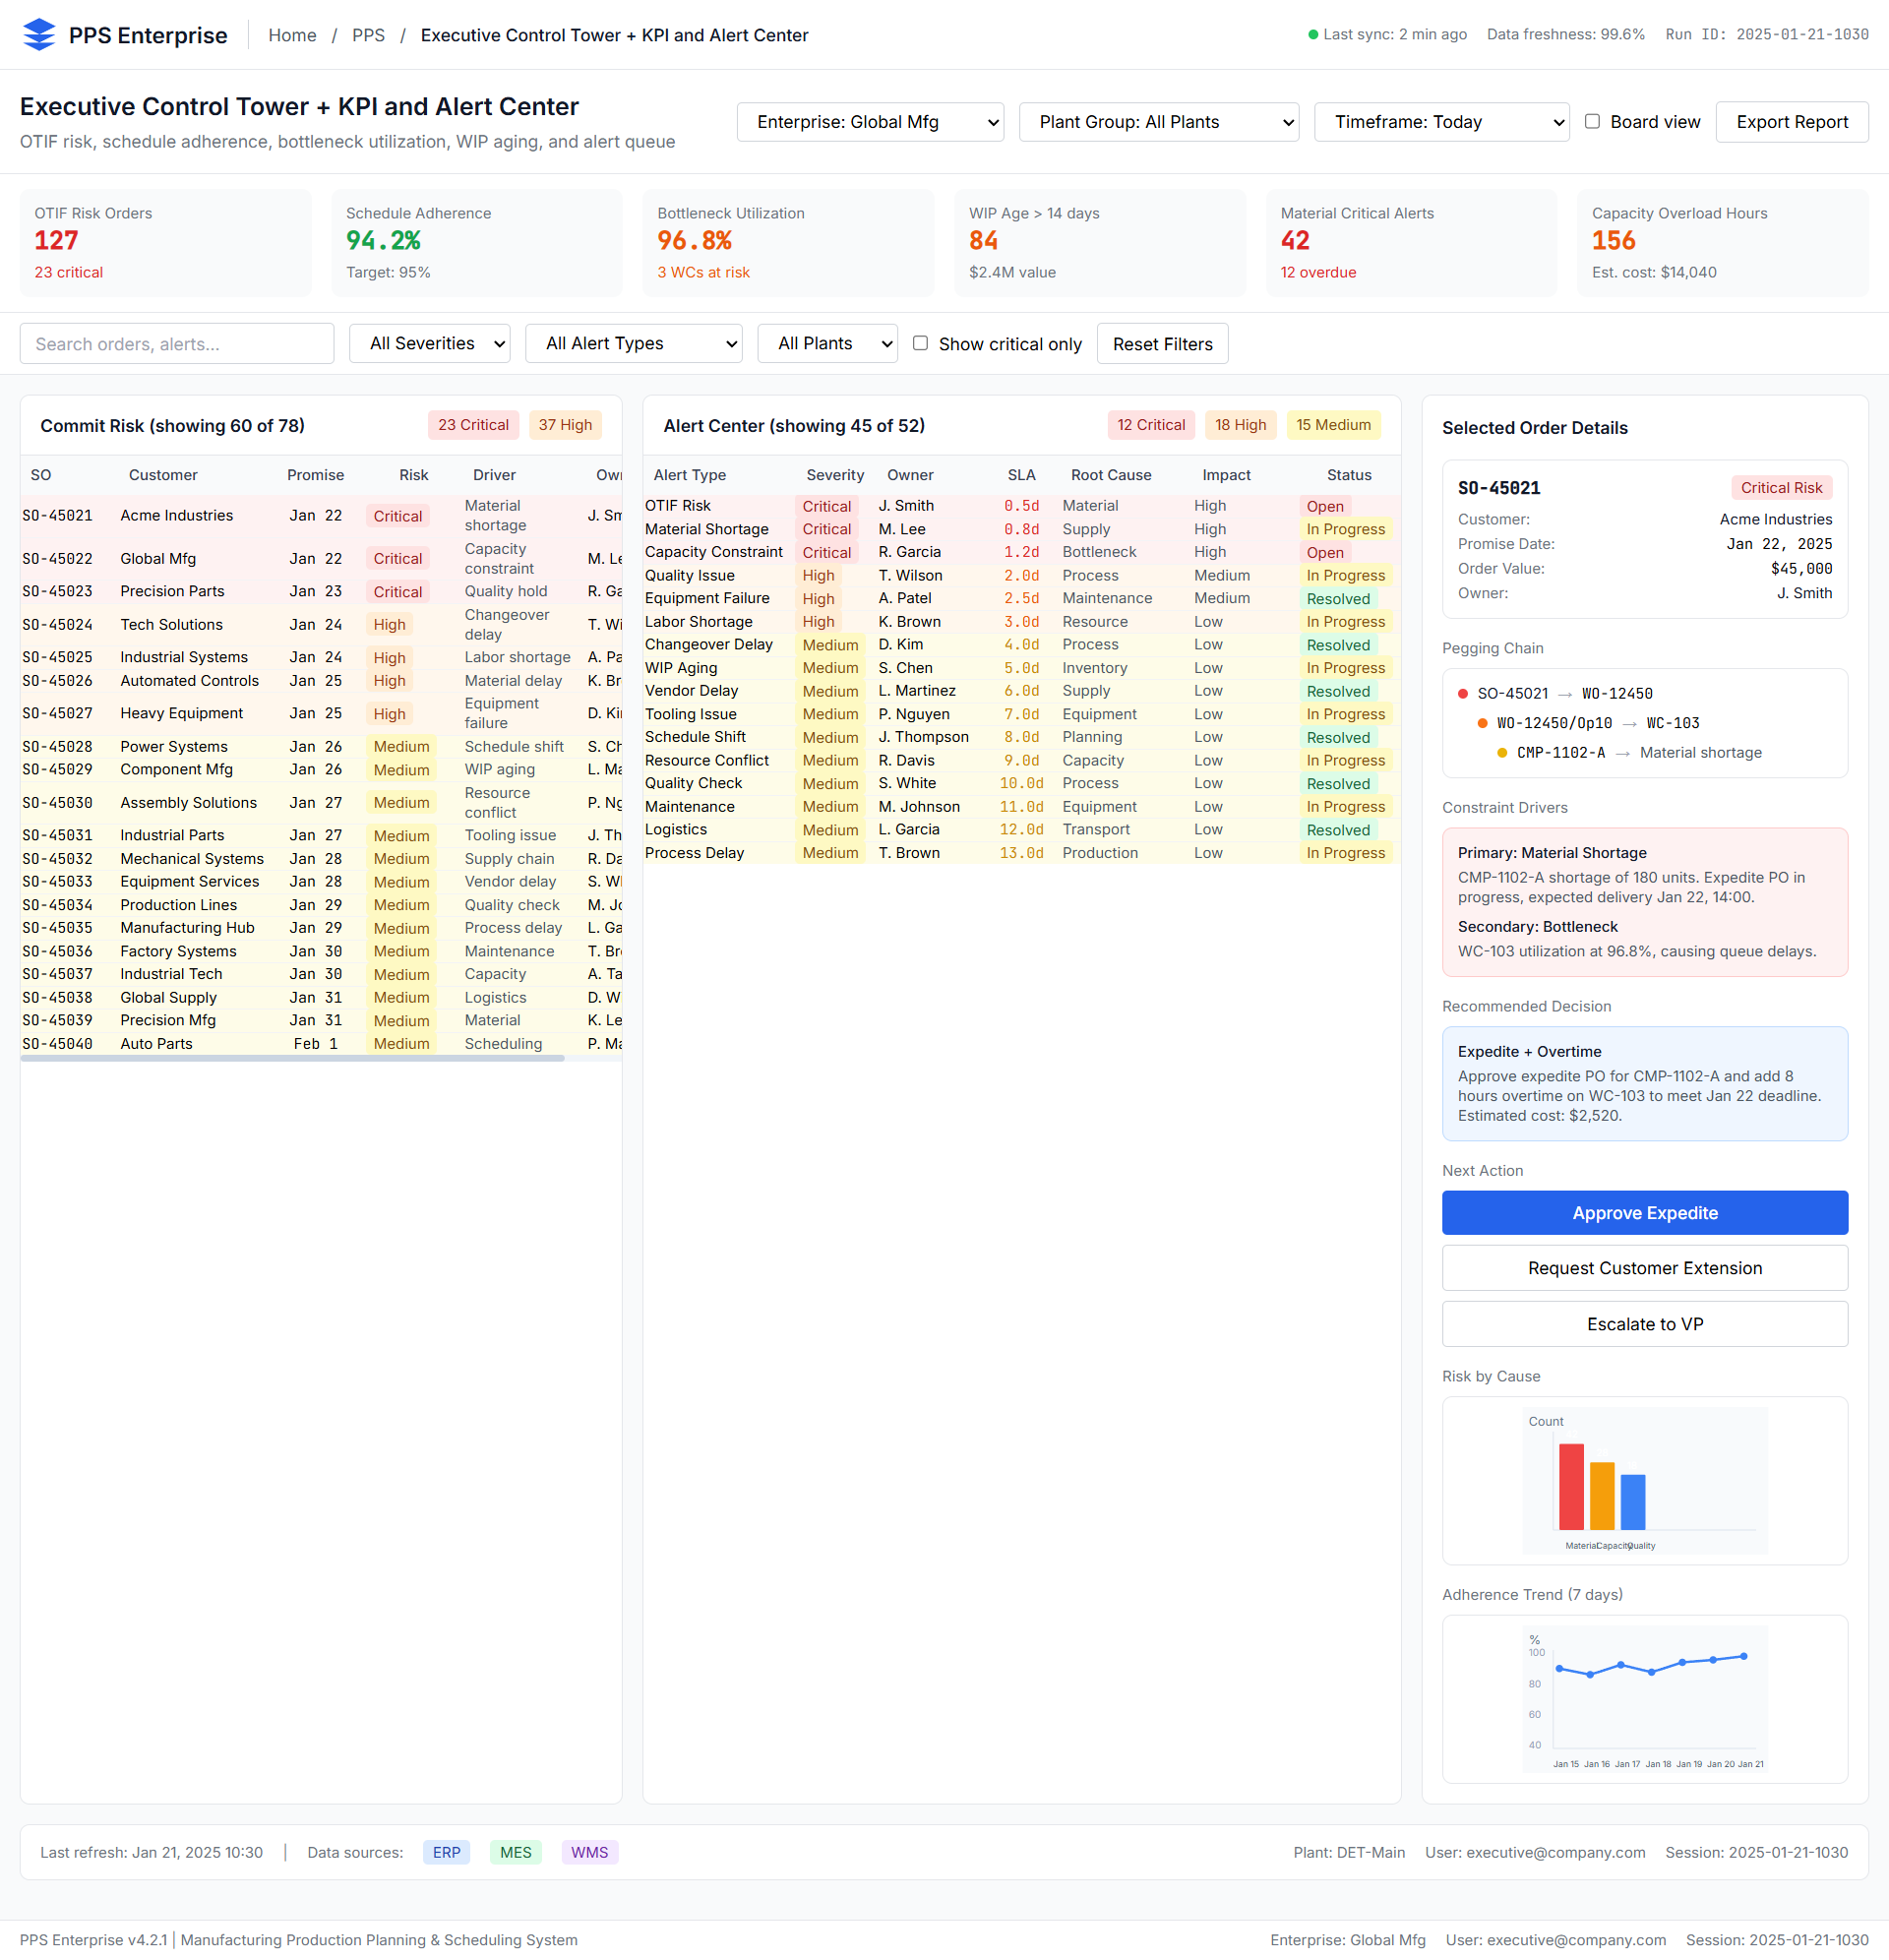Open the Enterprise: Global Mfg dropdown
This screenshot has width=1889, height=1960.
click(x=870, y=122)
